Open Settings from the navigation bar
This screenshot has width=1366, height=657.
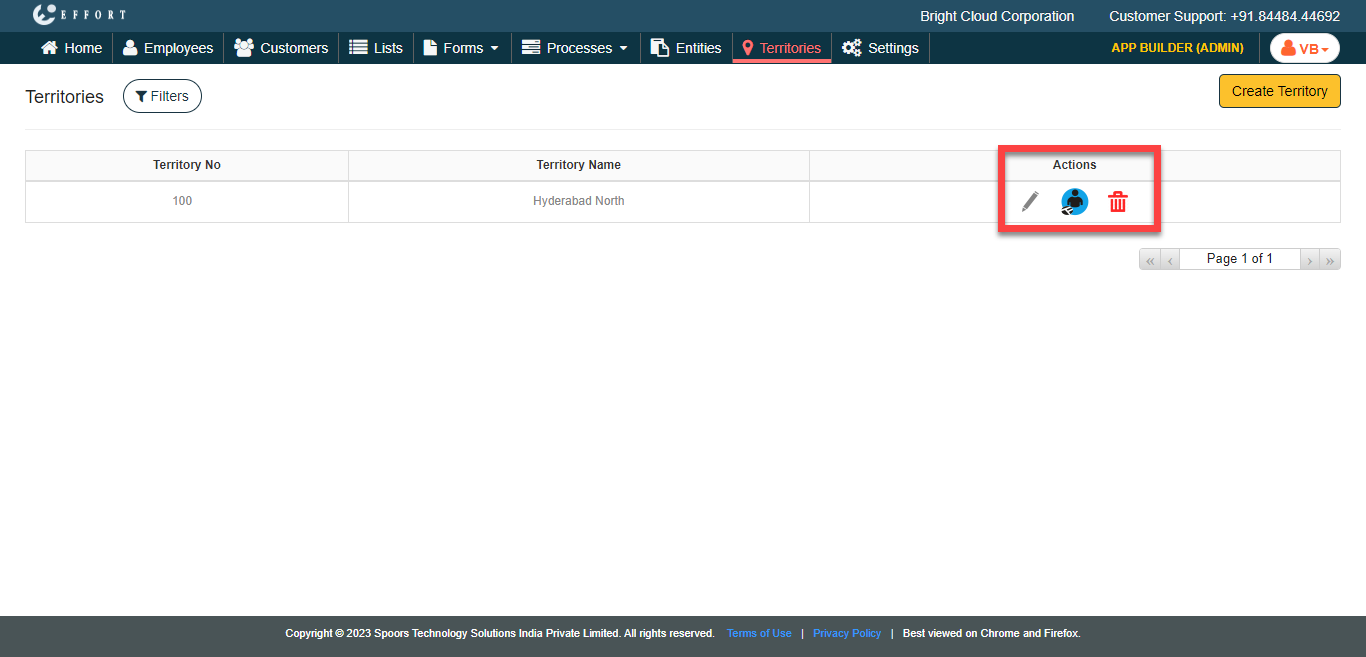[880, 48]
